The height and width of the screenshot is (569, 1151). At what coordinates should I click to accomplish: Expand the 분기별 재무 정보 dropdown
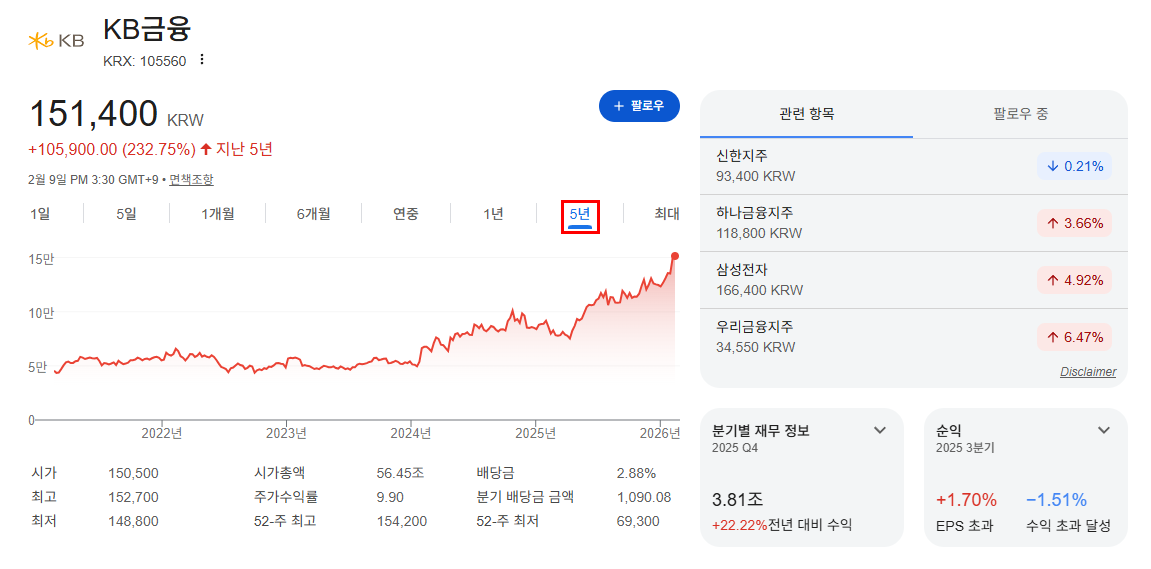tap(880, 430)
